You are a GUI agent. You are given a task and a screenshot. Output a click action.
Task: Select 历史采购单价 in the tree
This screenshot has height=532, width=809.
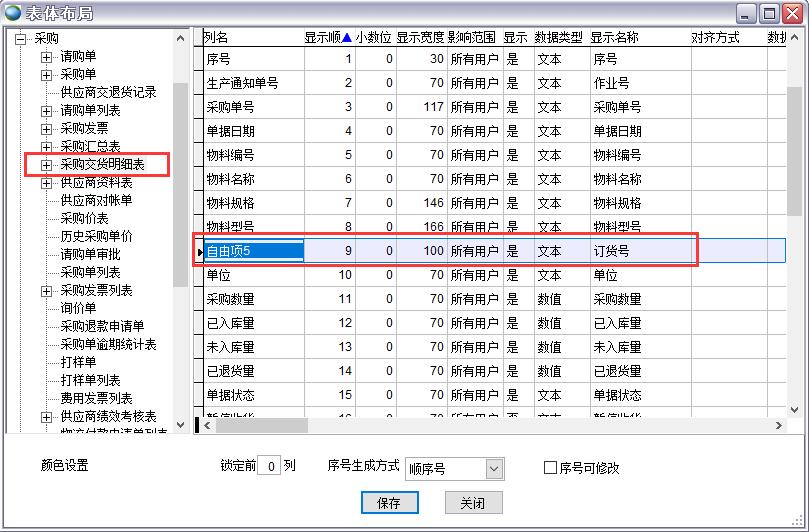coord(96,237)
